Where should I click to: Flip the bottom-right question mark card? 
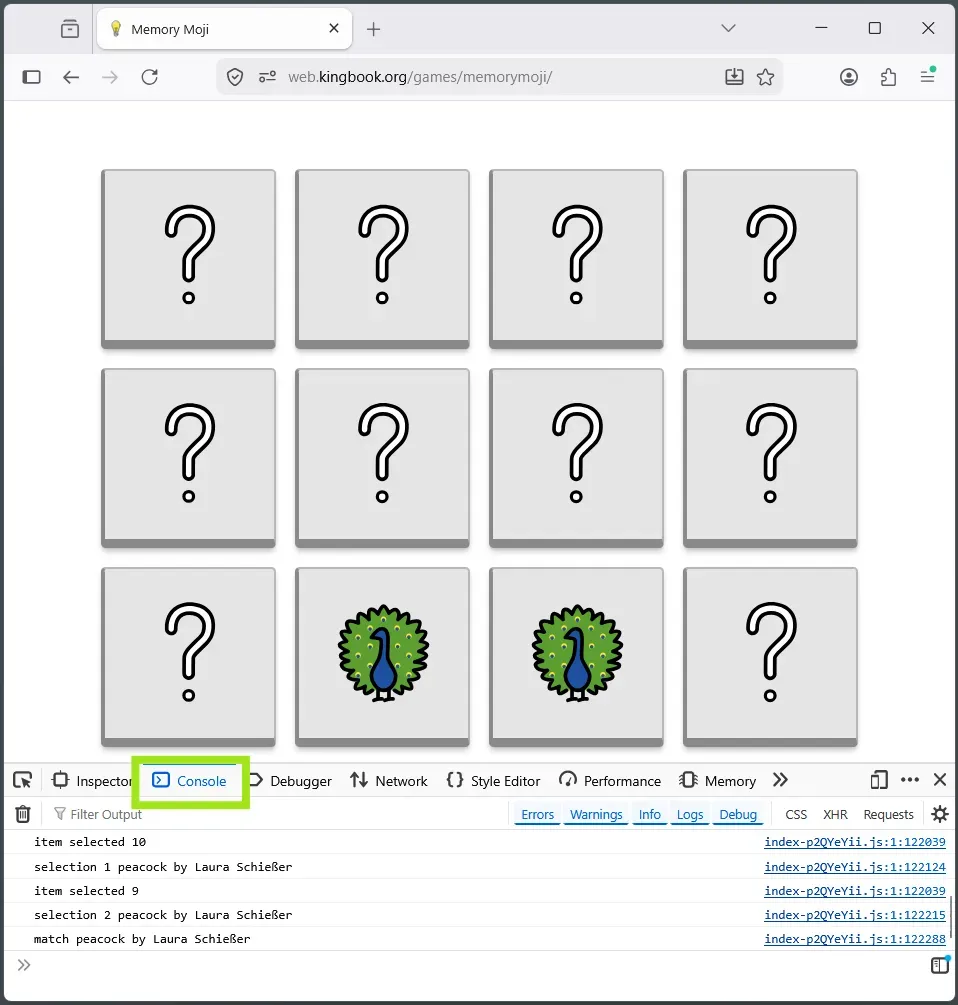(x=770, y=656)
